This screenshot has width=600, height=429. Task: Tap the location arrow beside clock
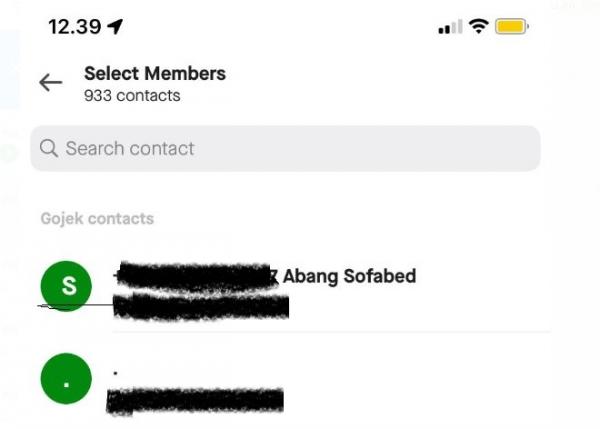(x=115, y=27)
